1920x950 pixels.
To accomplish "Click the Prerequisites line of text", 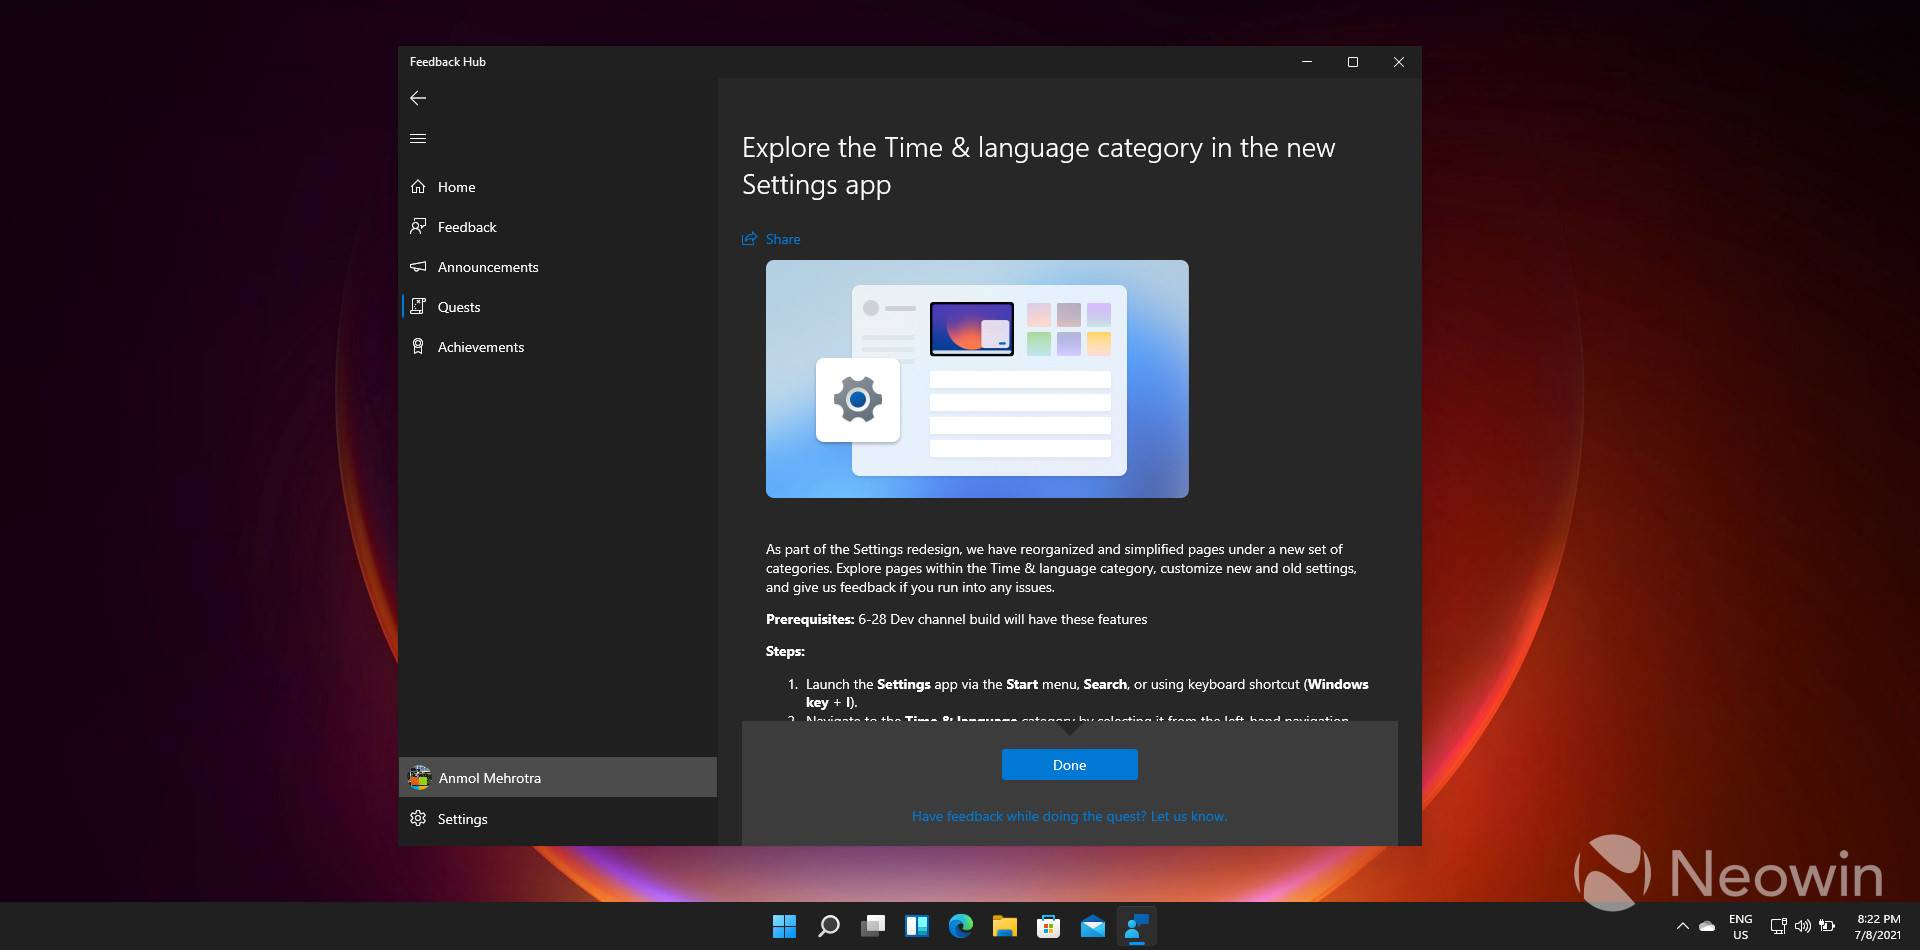I will pos(956,619).
